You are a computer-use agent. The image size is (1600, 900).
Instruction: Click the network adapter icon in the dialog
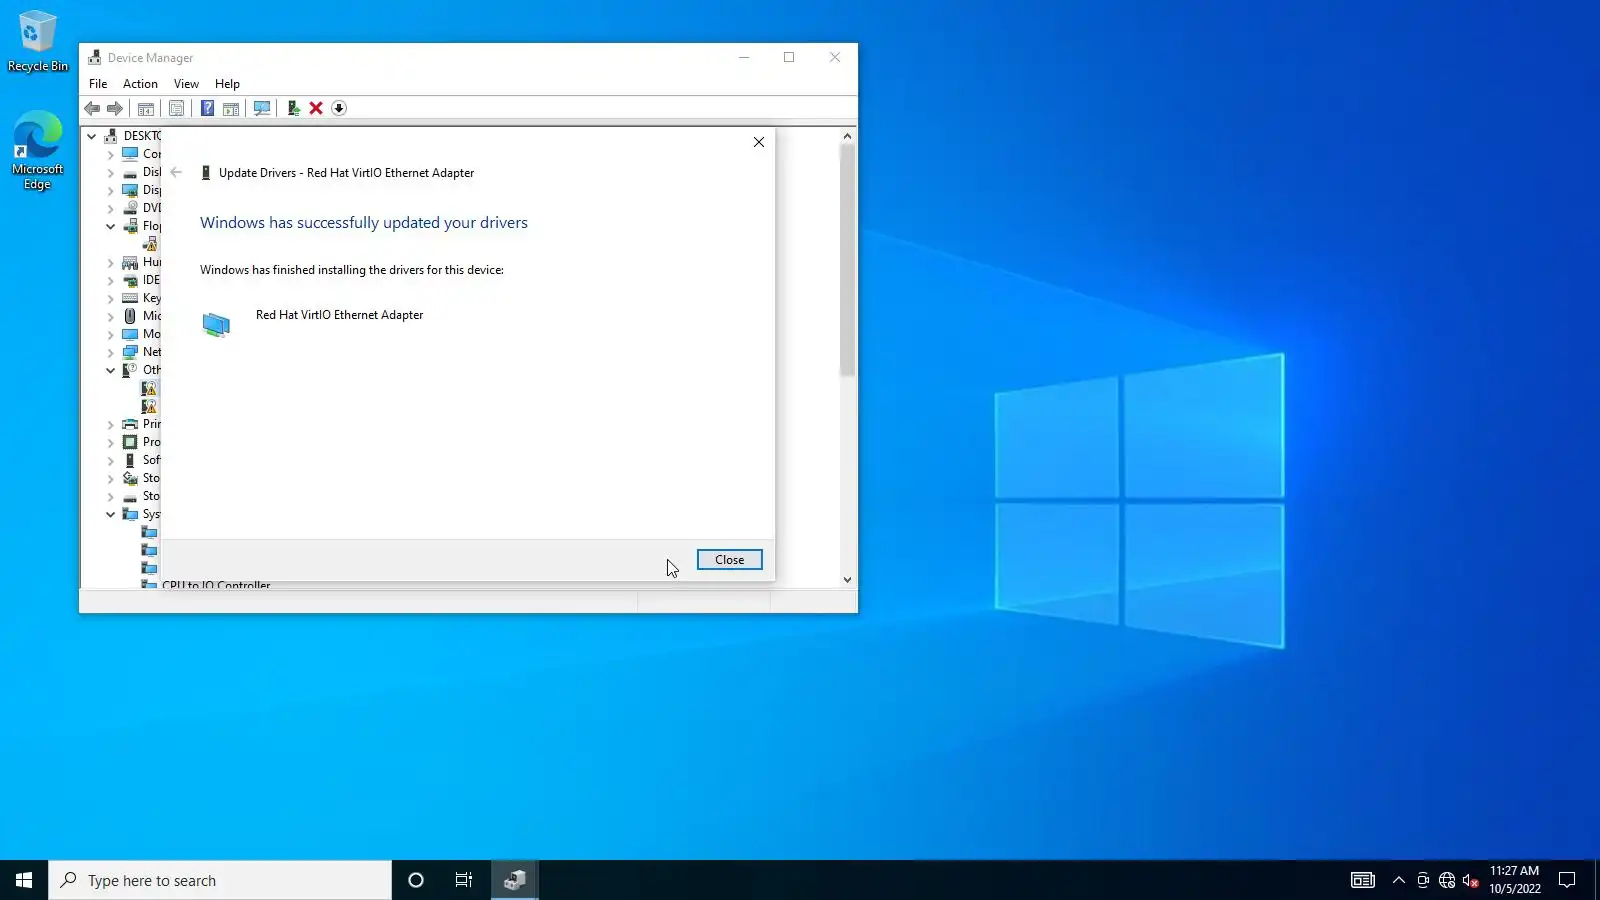[x=216, y=324]
